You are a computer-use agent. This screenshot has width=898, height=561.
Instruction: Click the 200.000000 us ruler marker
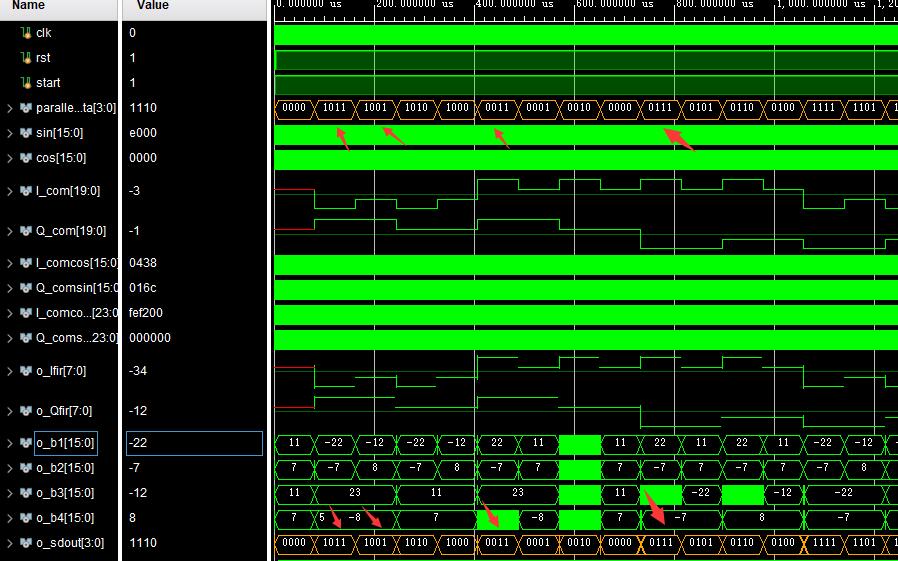click(x=415, y=4)
